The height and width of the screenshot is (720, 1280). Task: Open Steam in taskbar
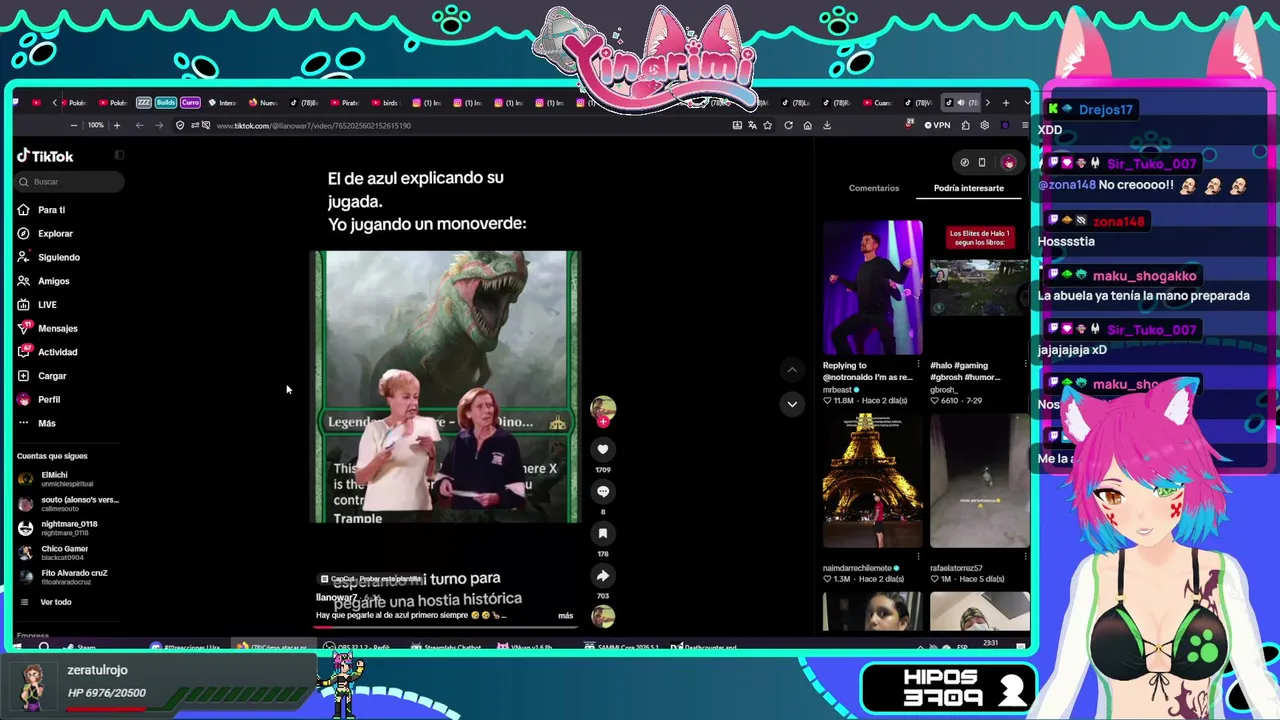[x=80, y=647]
